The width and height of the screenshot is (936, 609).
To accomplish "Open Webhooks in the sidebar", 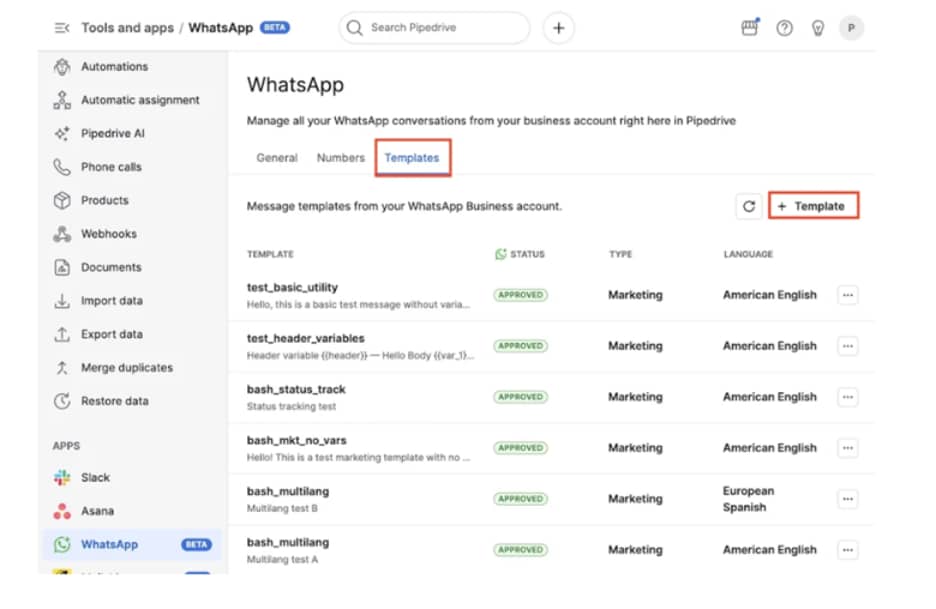I will [109, 233].
